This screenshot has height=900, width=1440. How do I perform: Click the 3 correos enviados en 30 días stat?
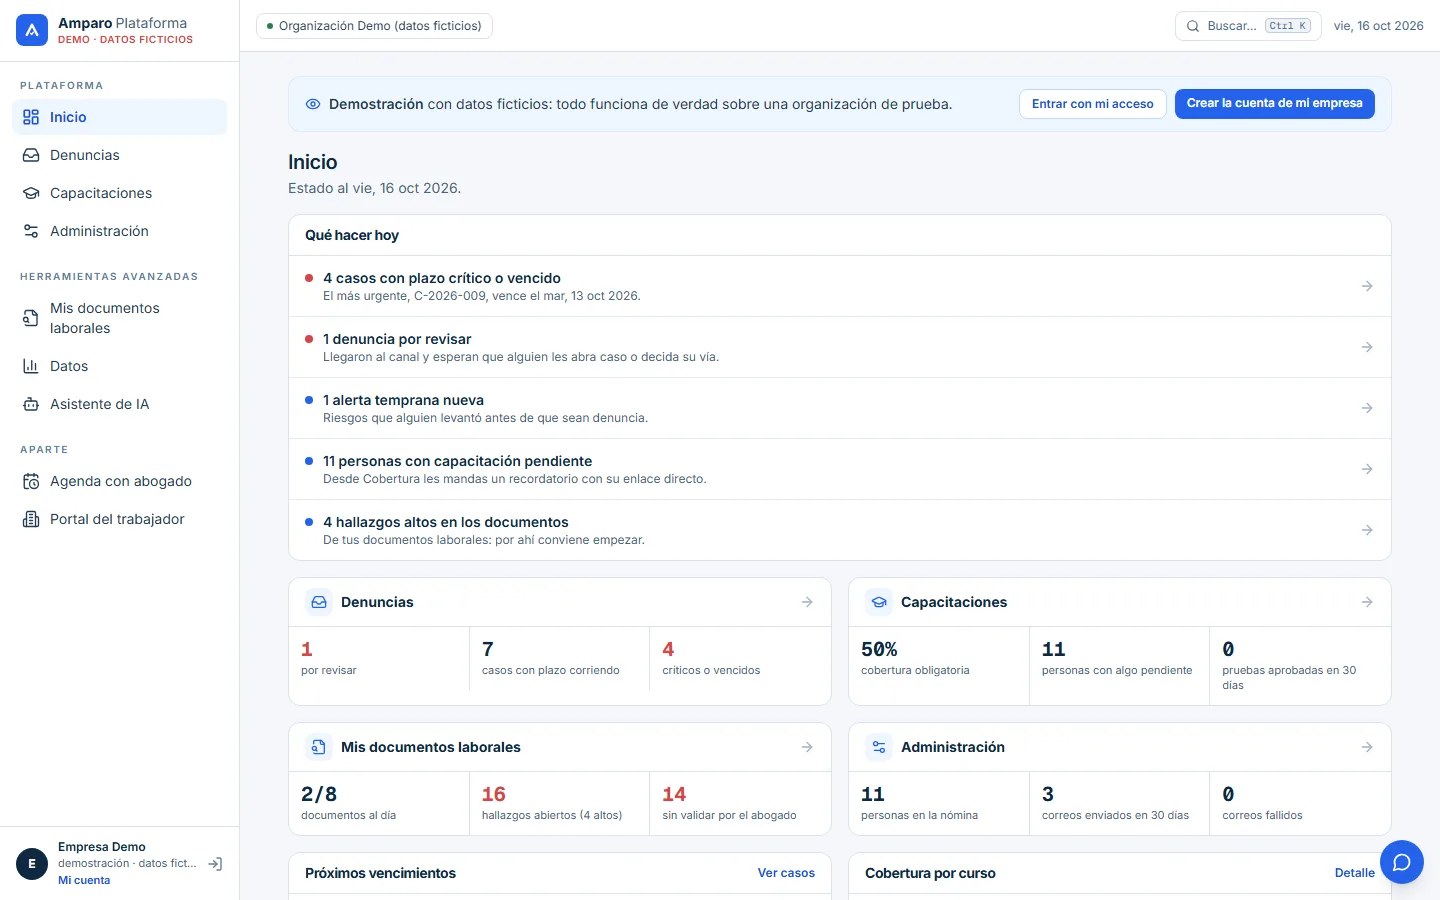[1119, 803]
